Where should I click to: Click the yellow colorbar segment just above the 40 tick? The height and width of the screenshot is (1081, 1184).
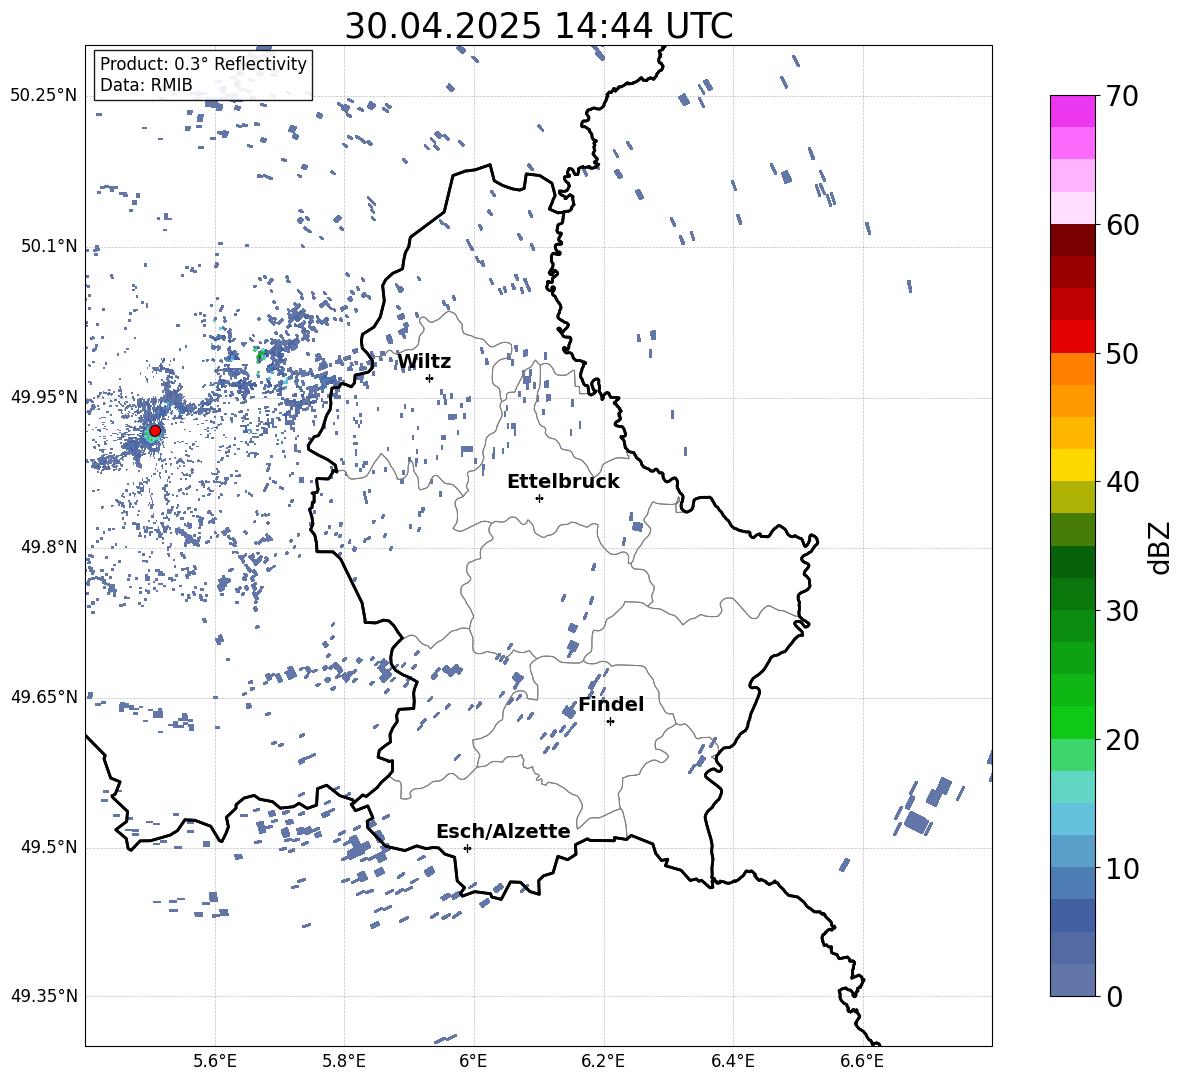[x=1072, y=465]
